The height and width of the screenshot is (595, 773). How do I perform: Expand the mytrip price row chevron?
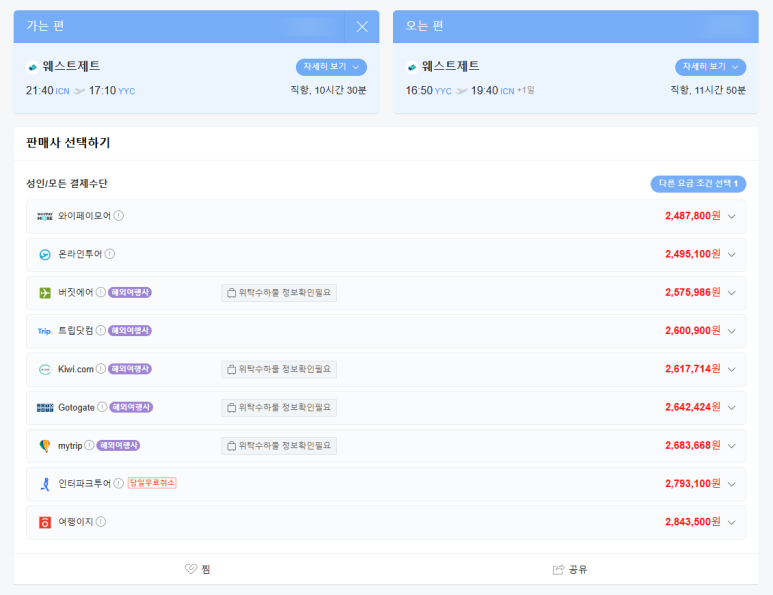tap(732, 446)
